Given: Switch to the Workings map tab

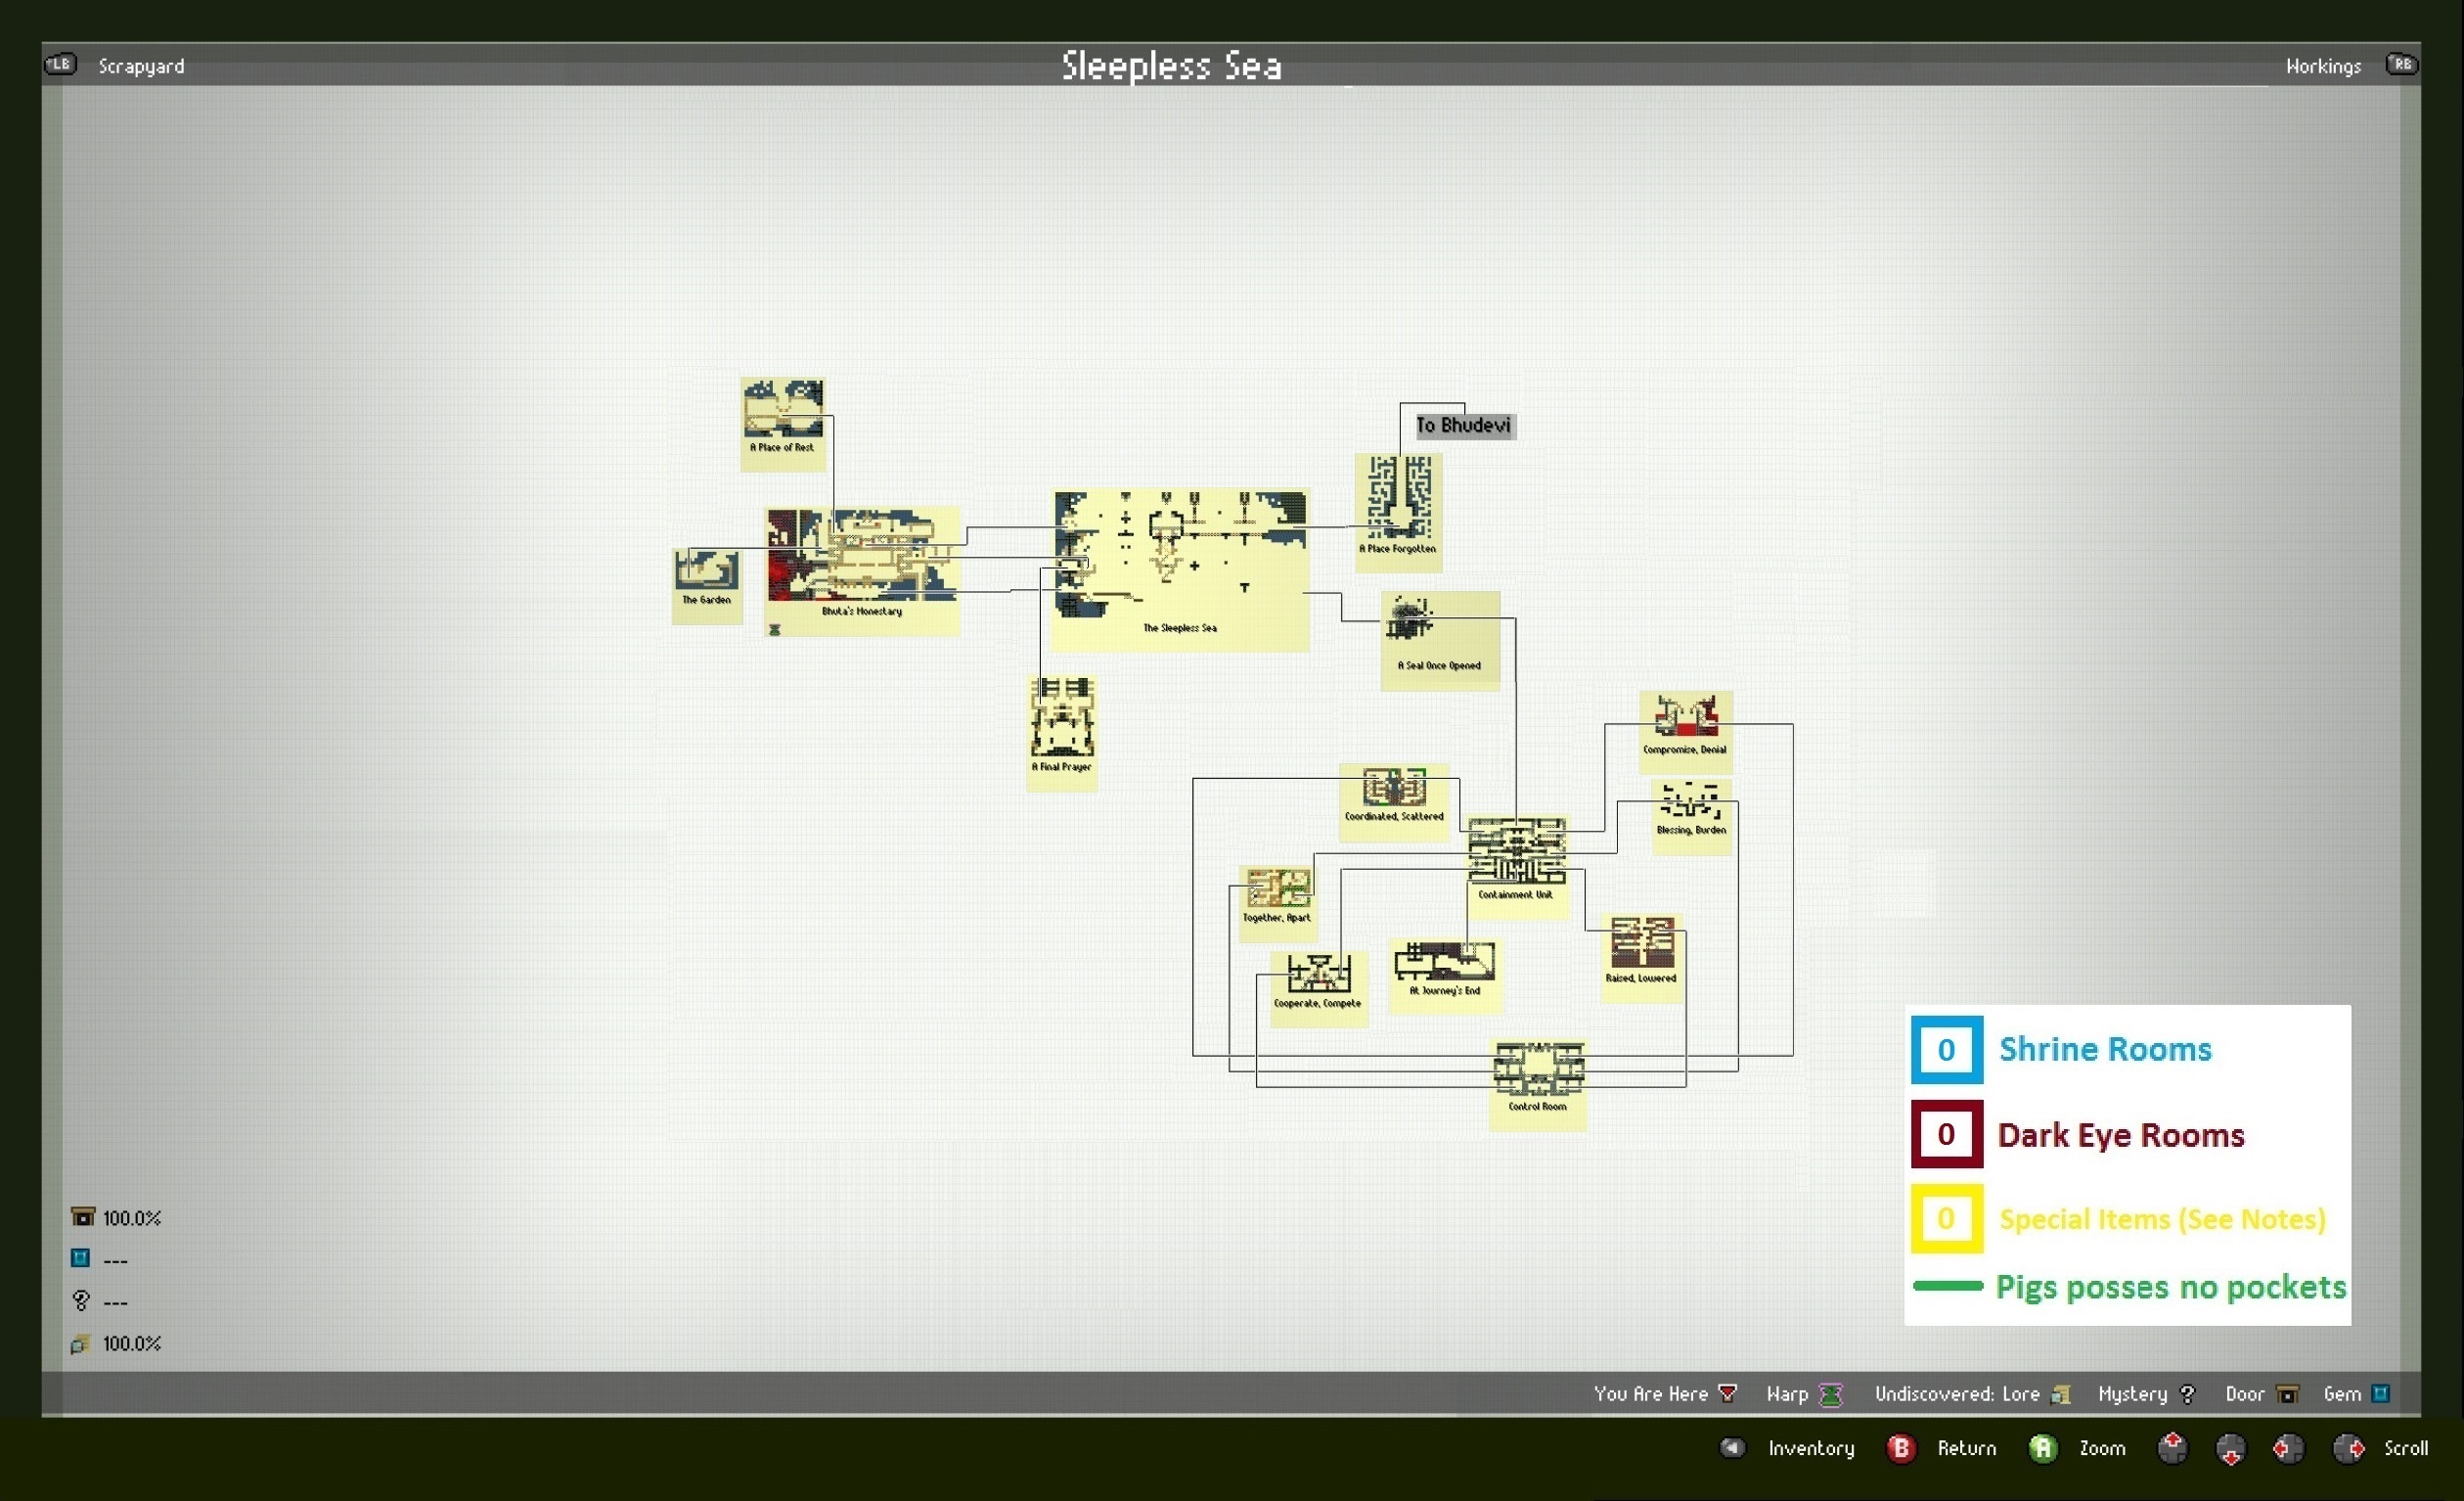Looking at the screenshot, I should (2322, 66).
